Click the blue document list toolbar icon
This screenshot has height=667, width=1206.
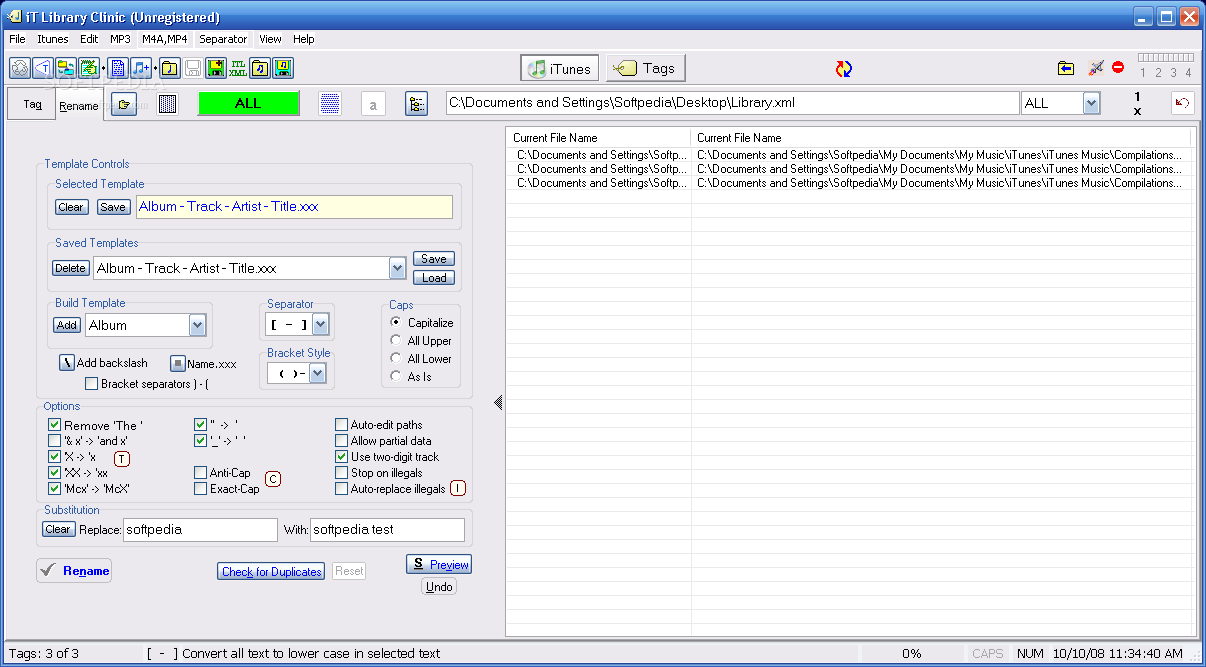(118, 68)
